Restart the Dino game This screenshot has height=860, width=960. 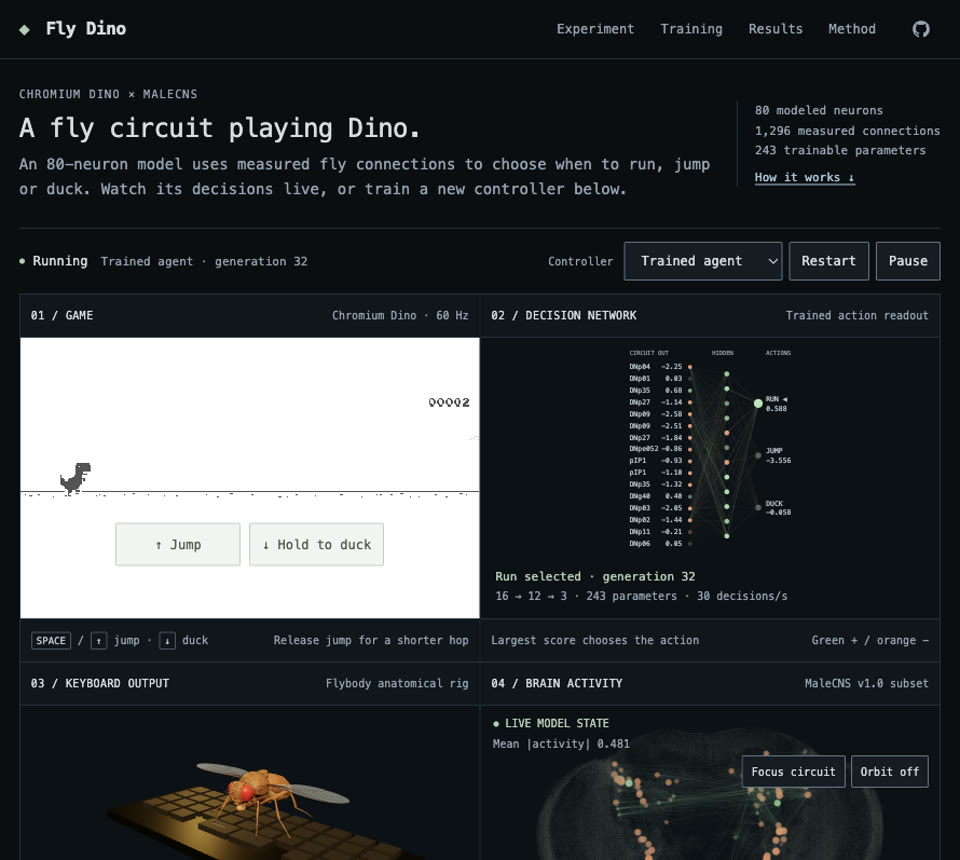(828, 261)
